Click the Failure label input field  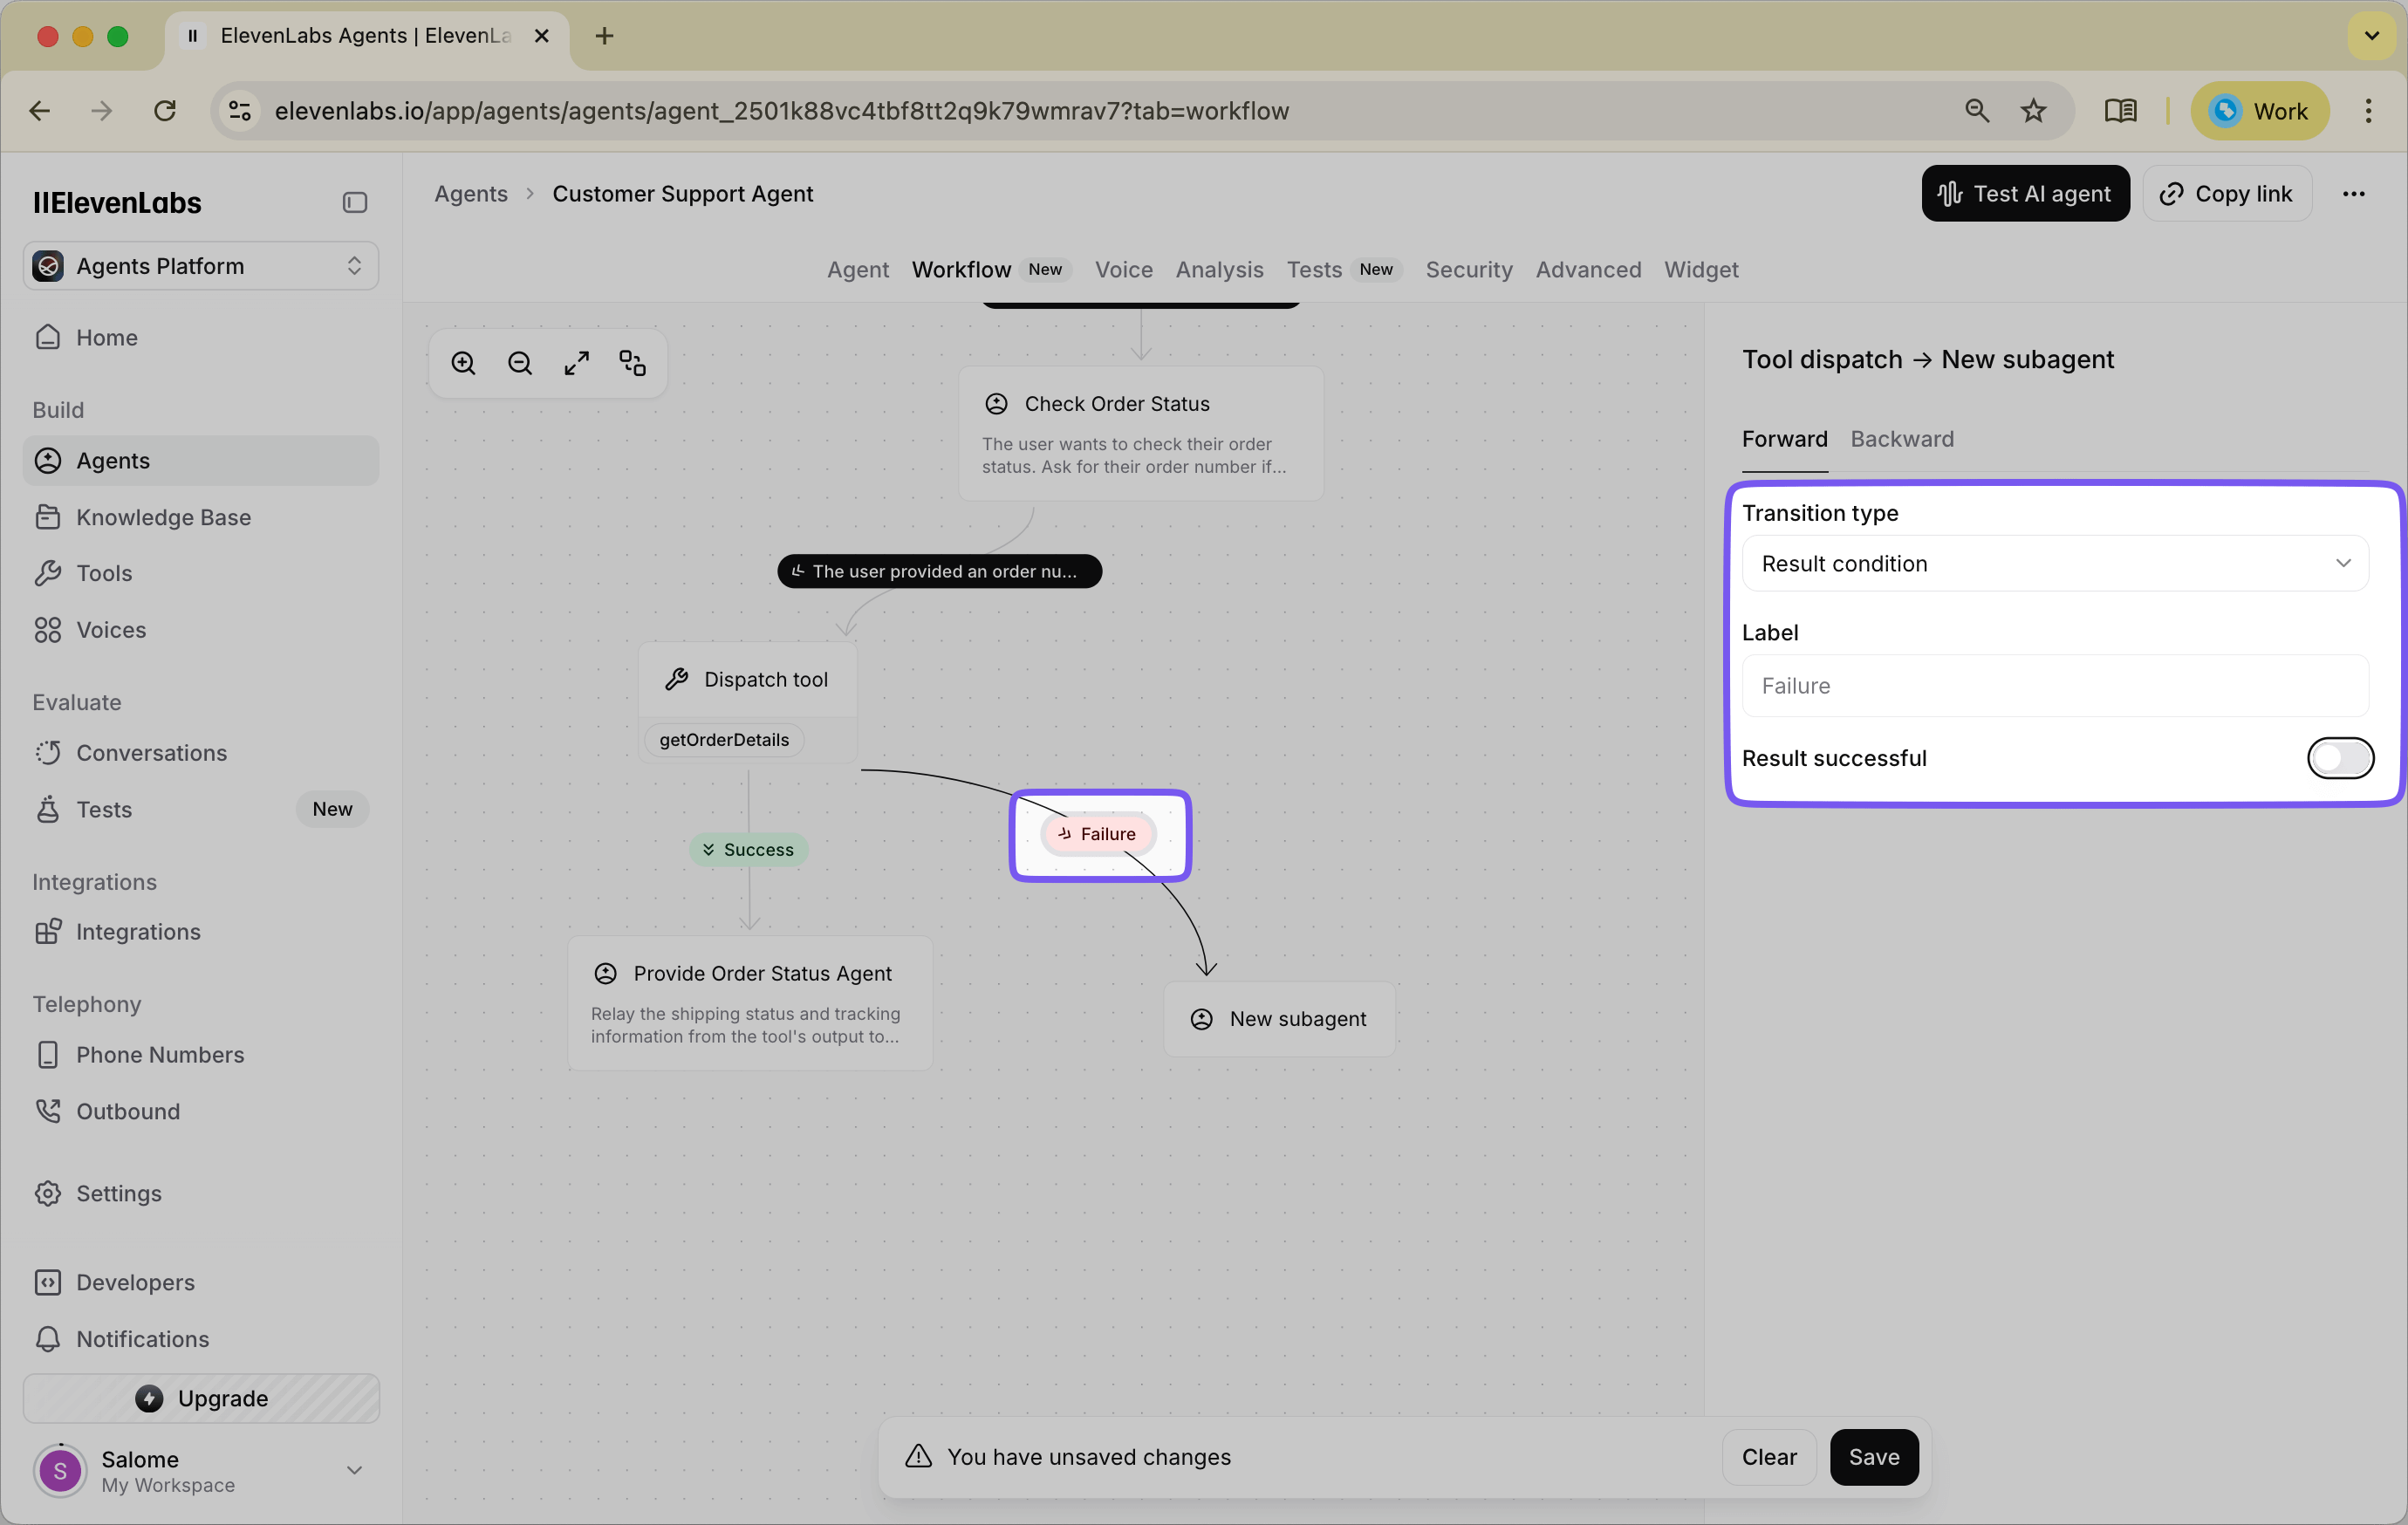point(2054,685)
